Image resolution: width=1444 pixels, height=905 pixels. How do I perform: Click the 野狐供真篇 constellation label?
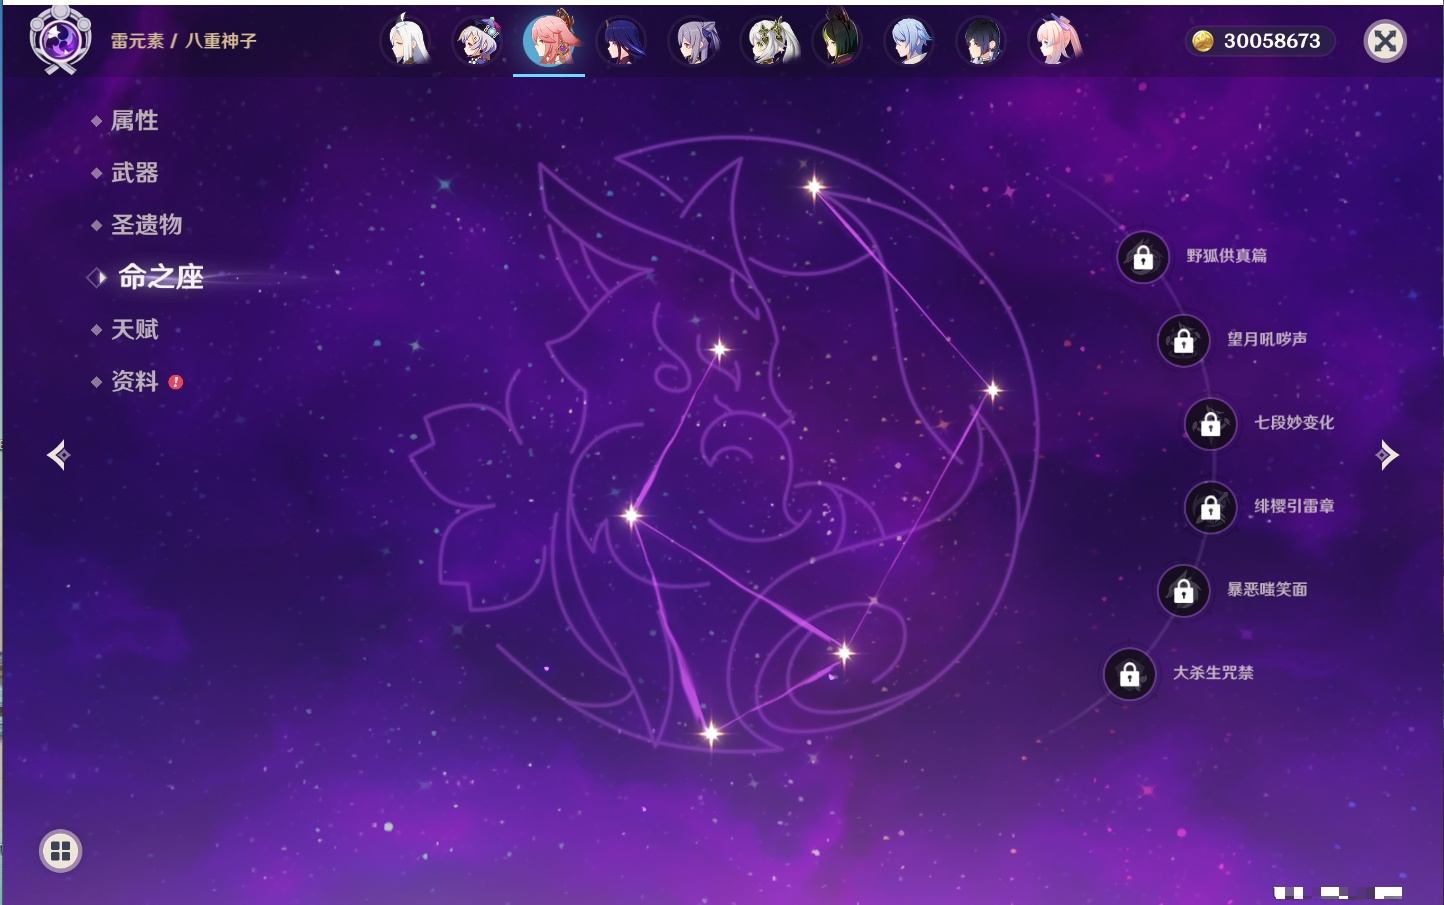coord(1226,256)
